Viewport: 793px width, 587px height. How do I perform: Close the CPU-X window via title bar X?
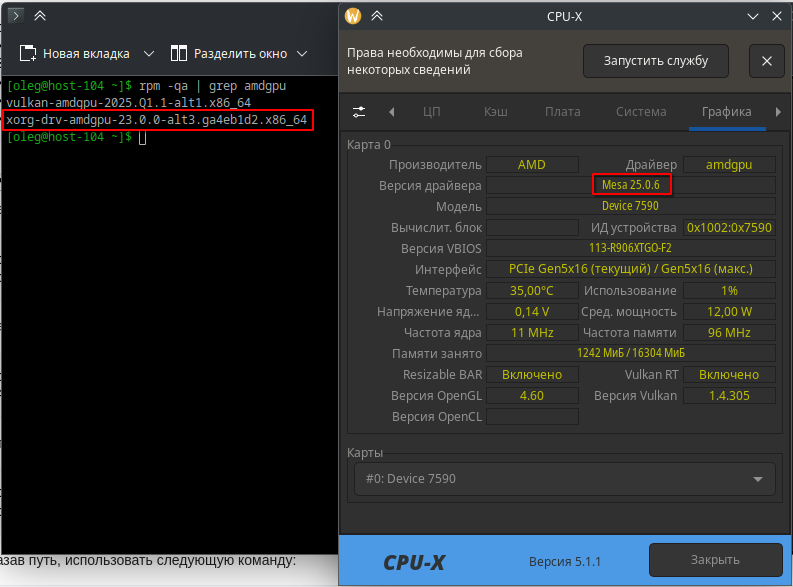pyautogui.click(x=777, y=16)
